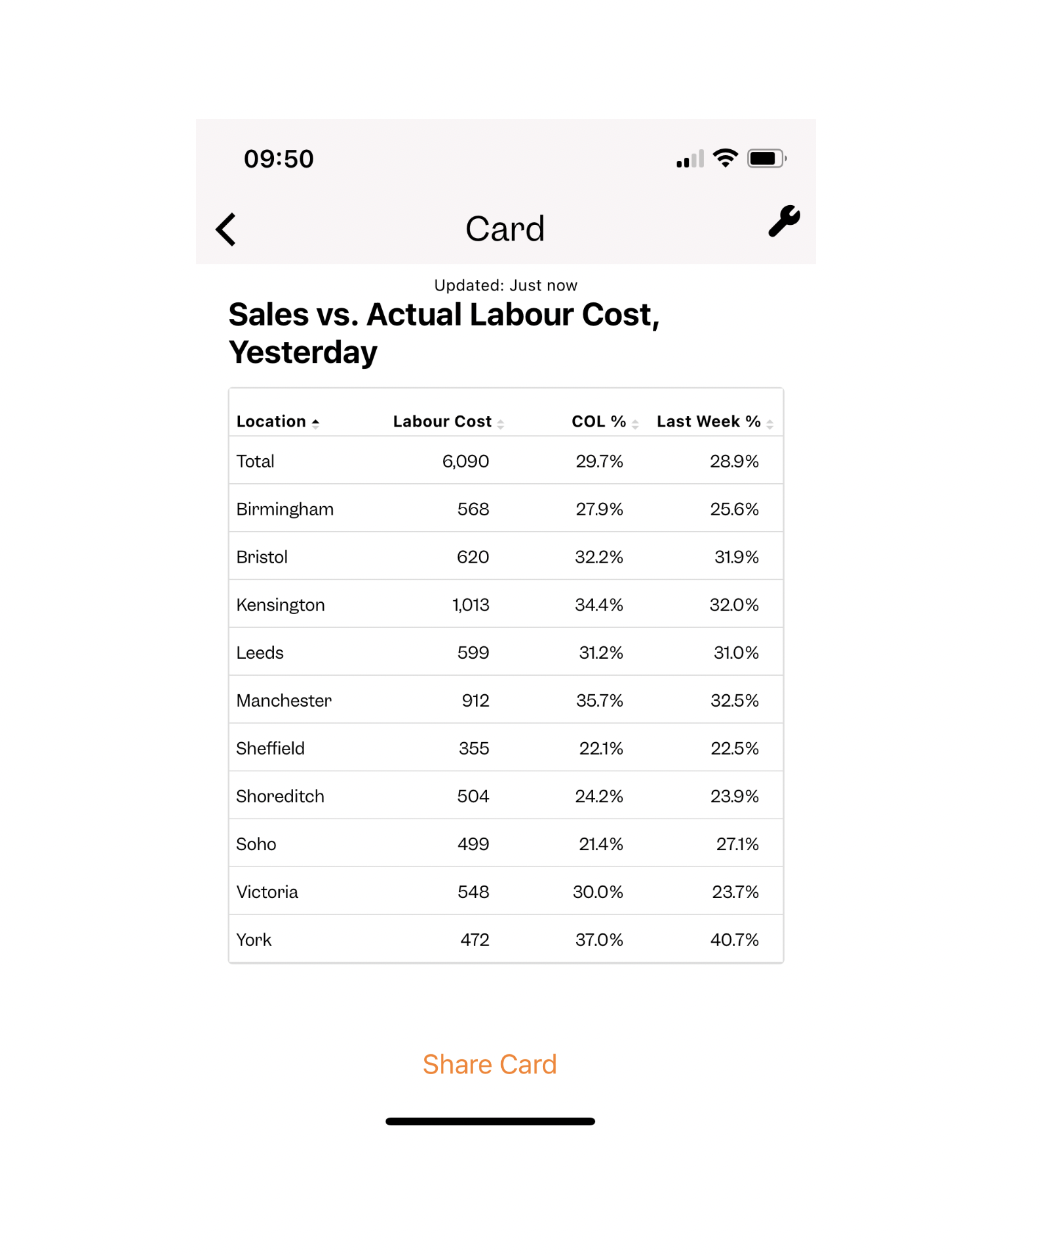Select the Birmingham row
This screenshot has height=1254, width=1040.
click(x=506, y=509)
